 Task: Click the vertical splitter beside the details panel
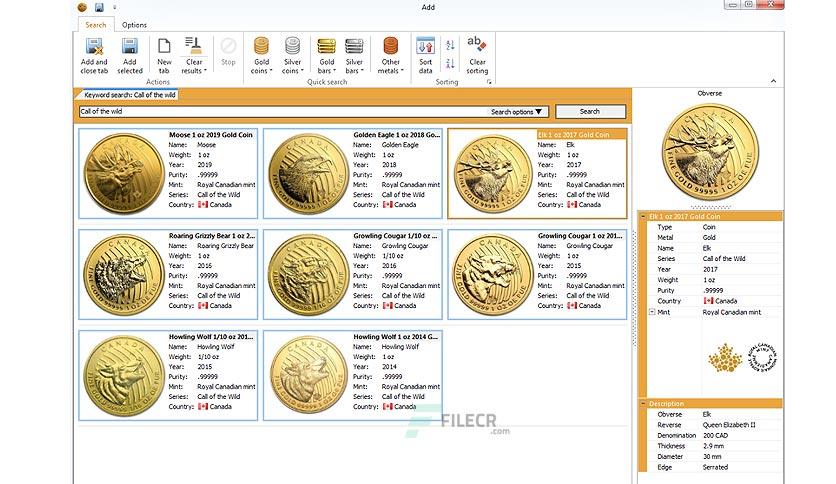[634, 288]
